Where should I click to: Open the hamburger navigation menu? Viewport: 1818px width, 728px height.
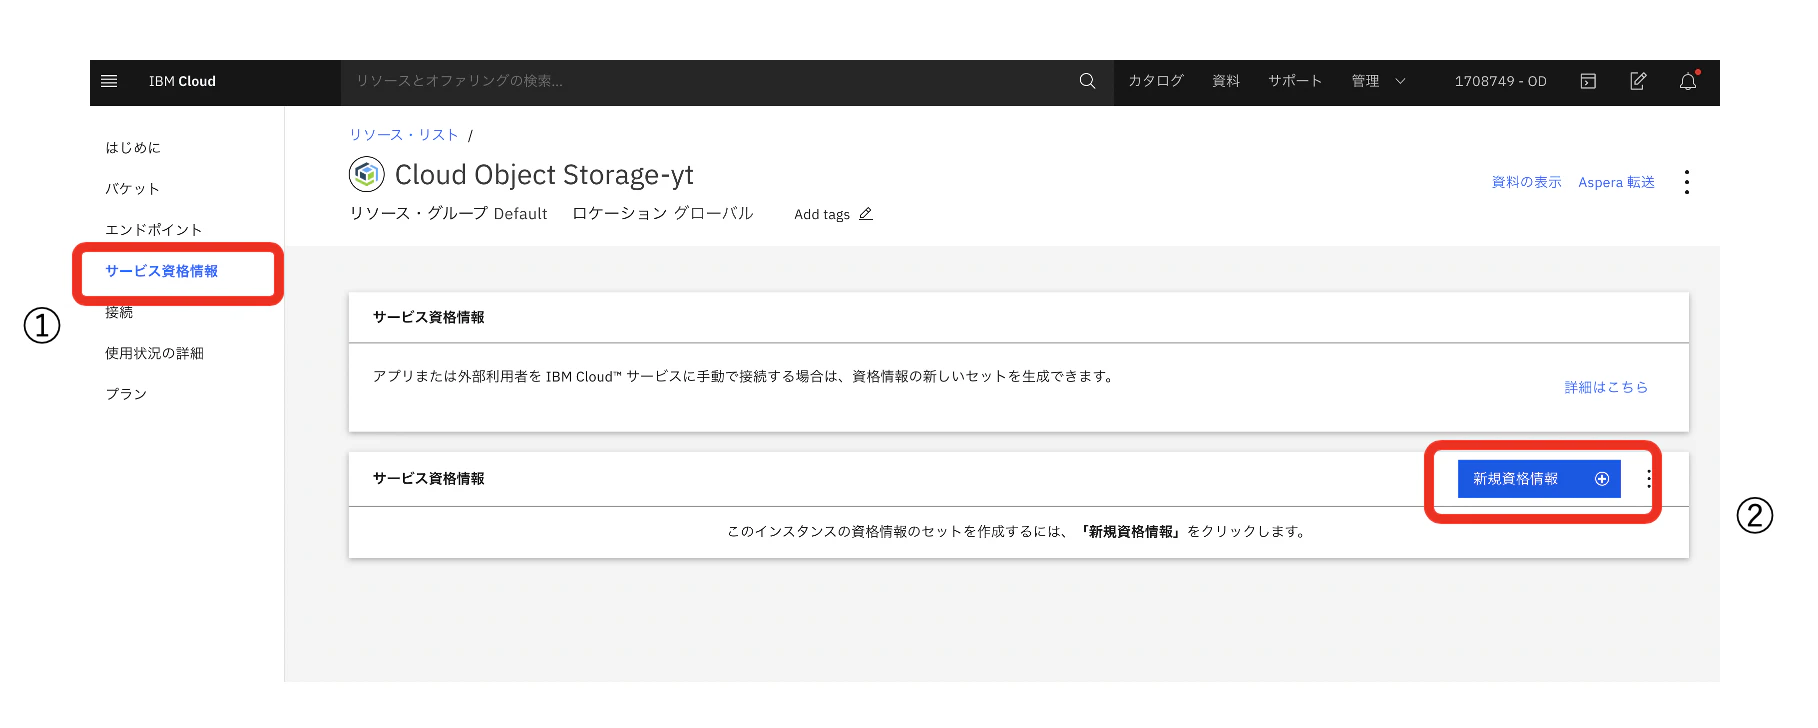point(110,81)
